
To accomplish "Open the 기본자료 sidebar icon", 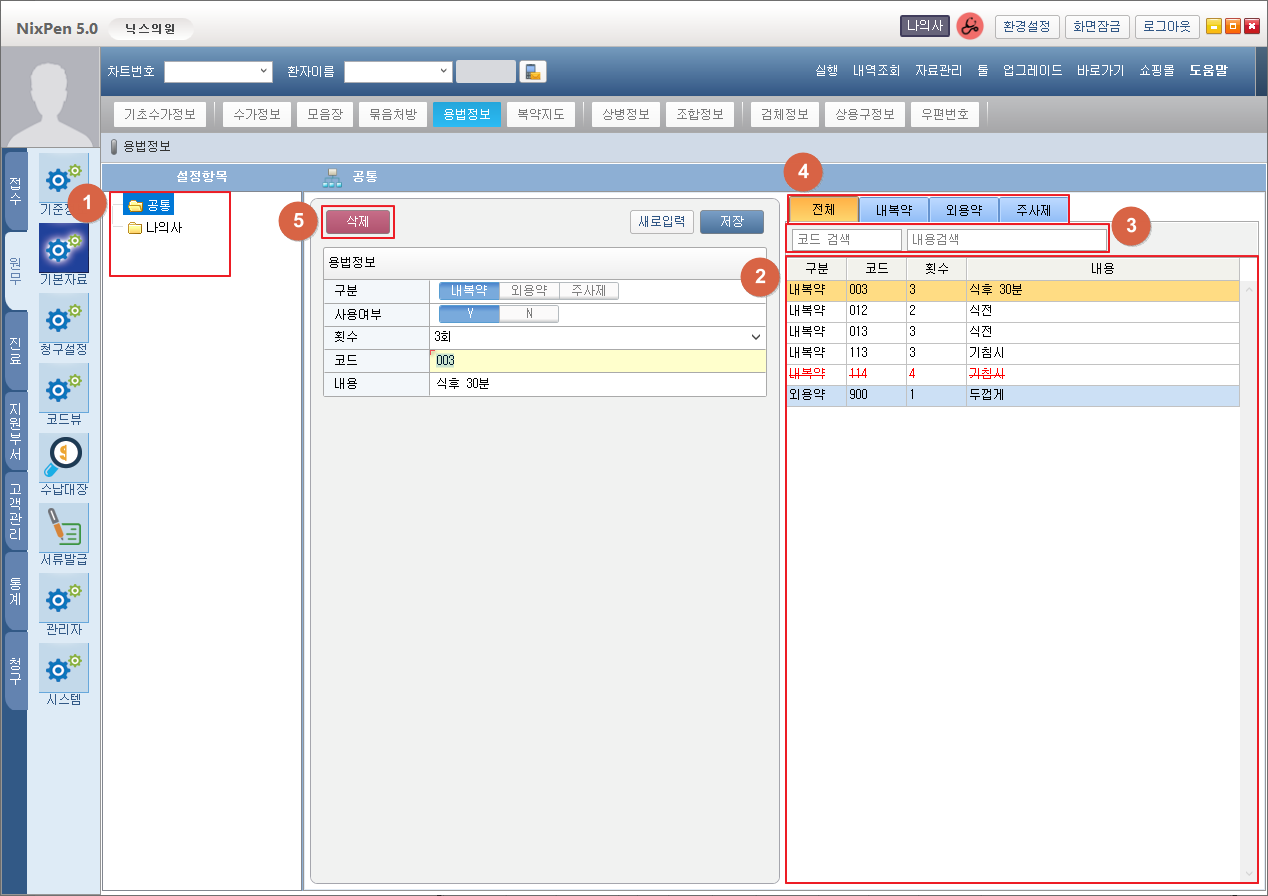I will coord(63,248).
